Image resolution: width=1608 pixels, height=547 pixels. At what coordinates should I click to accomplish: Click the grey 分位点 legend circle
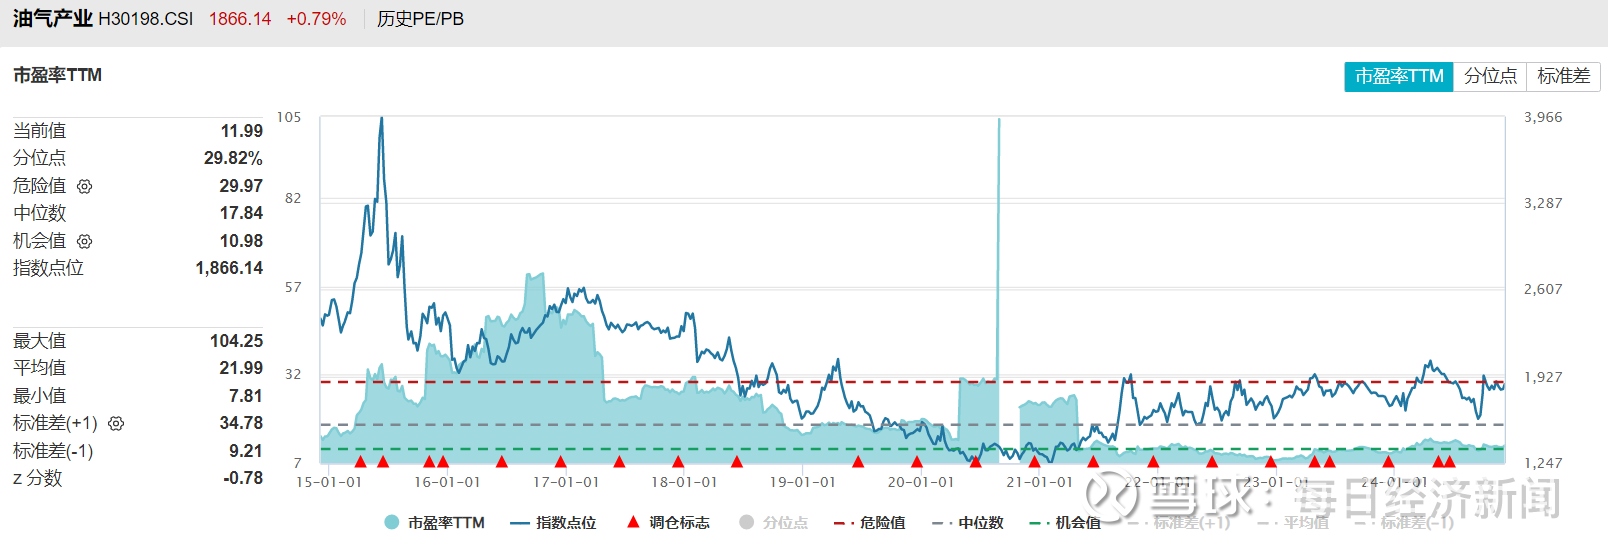[746, 522]
